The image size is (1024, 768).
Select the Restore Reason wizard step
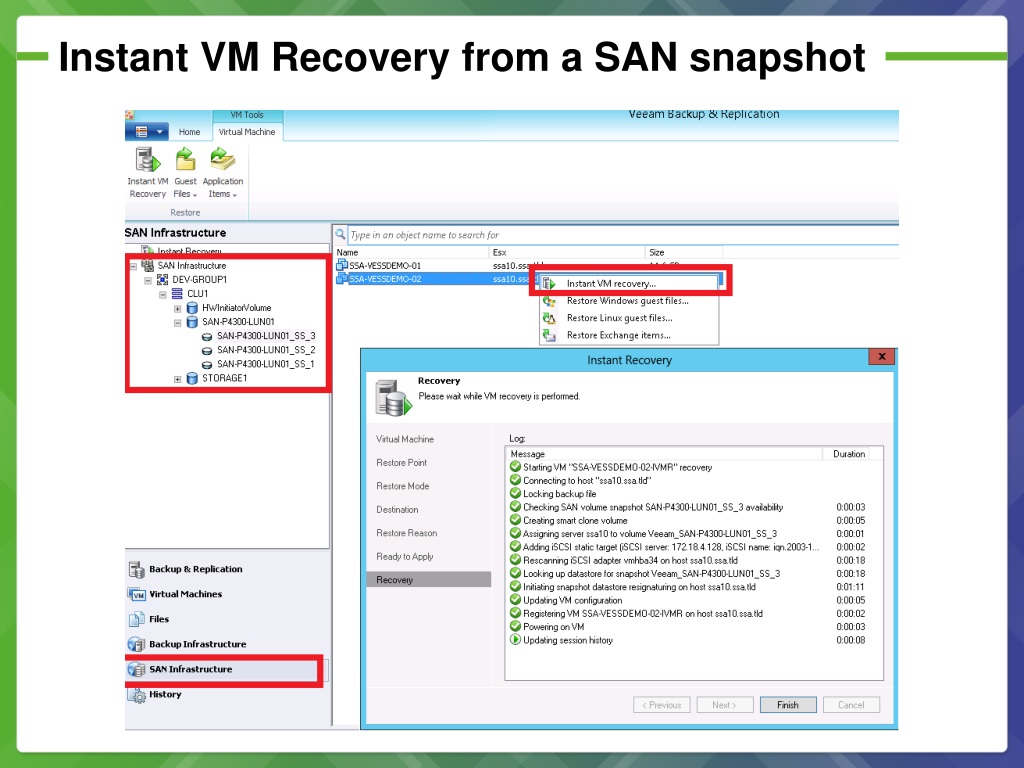(x=407, y=534)
